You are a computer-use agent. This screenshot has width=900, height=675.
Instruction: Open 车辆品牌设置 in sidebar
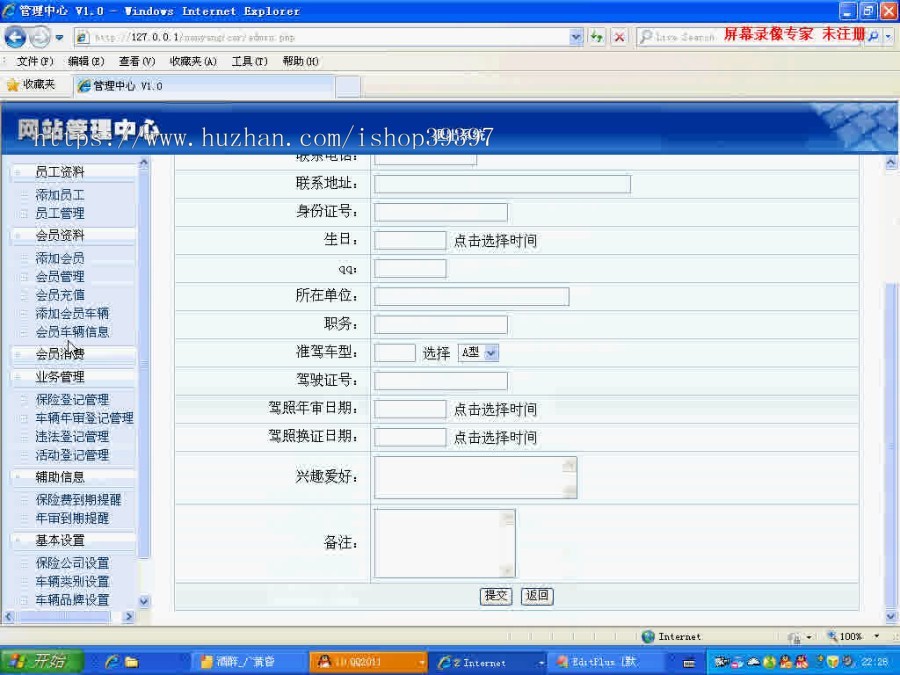click(x=72, y=600)
